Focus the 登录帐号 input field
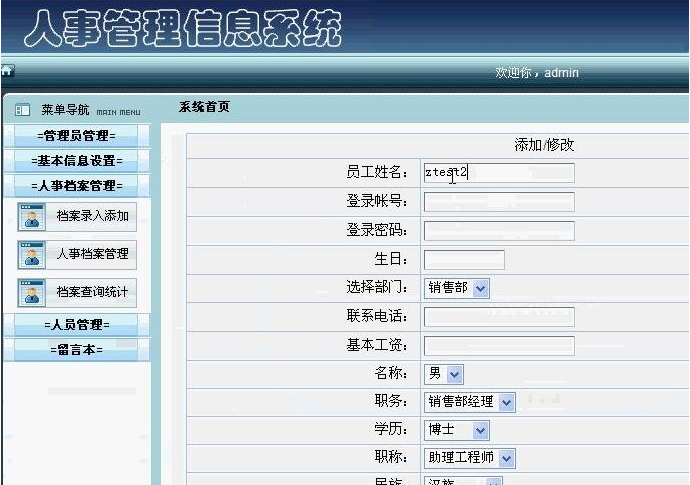 (499, 202)
